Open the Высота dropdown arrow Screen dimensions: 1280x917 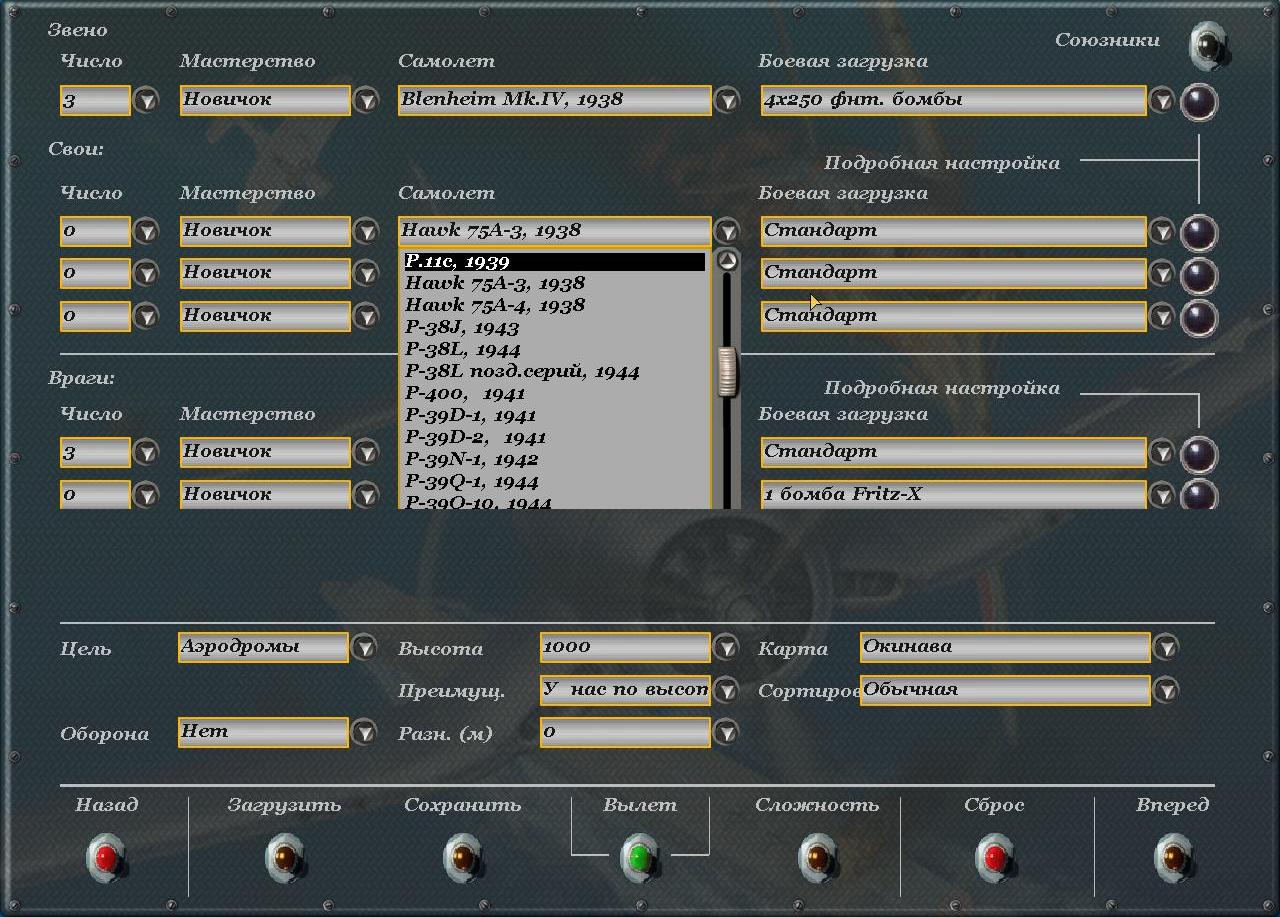click(726, 648)
